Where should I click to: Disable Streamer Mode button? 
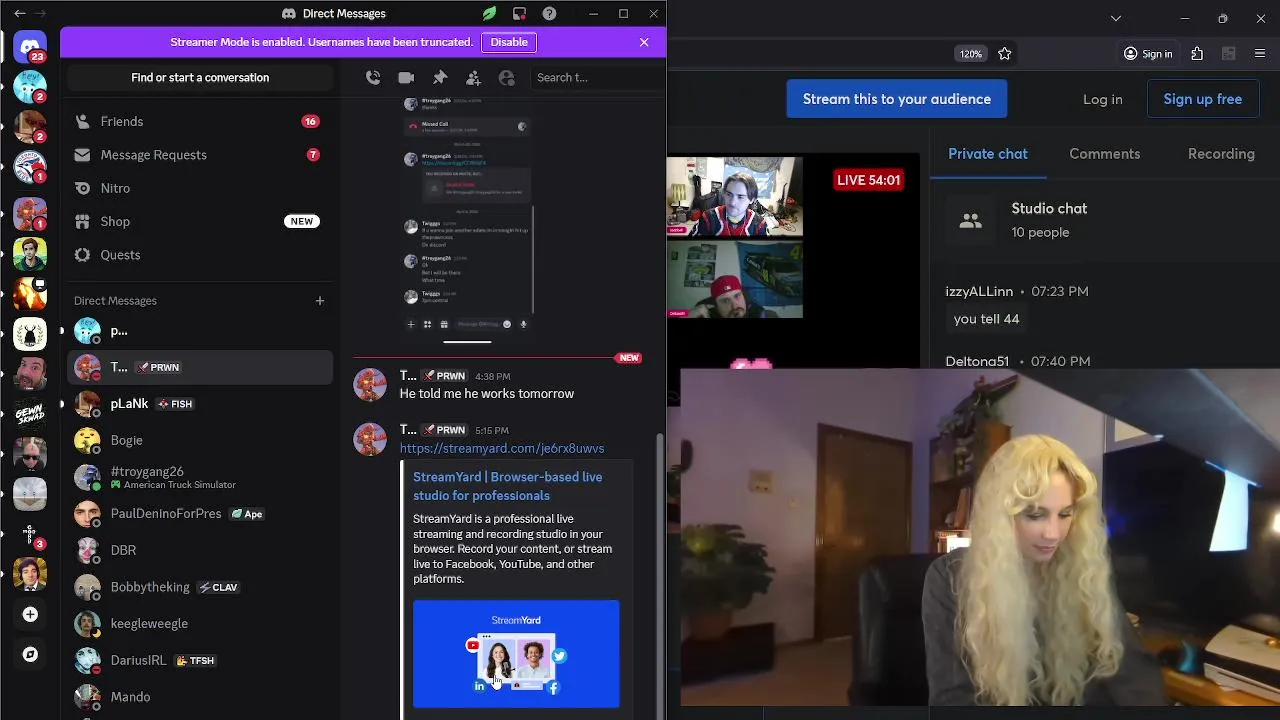click(x=509, y=42)
